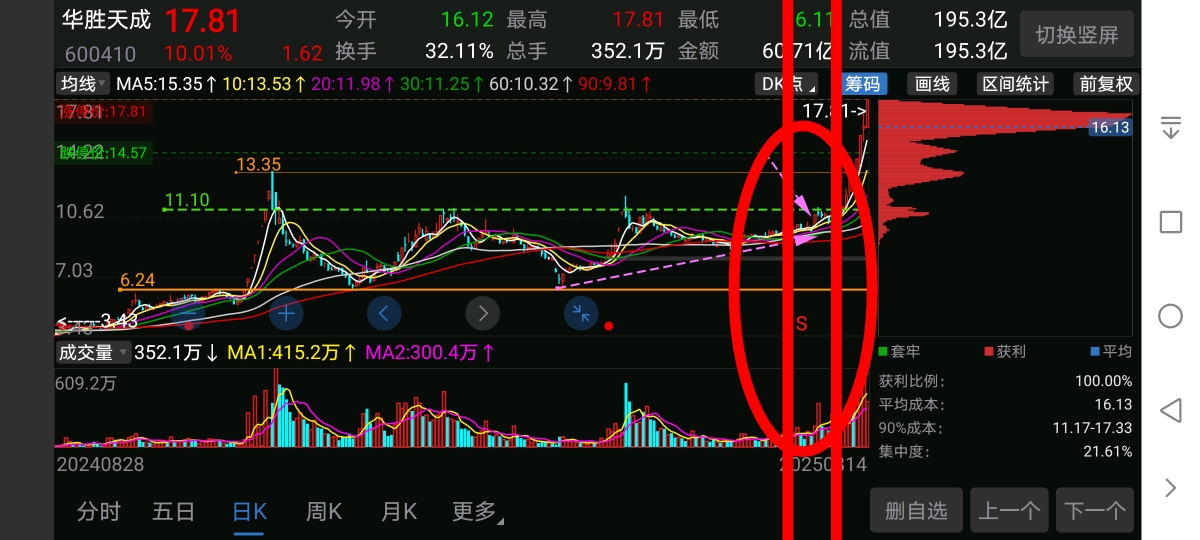
Task: Switch to the 周K tab
Action: tap(324, 512)
